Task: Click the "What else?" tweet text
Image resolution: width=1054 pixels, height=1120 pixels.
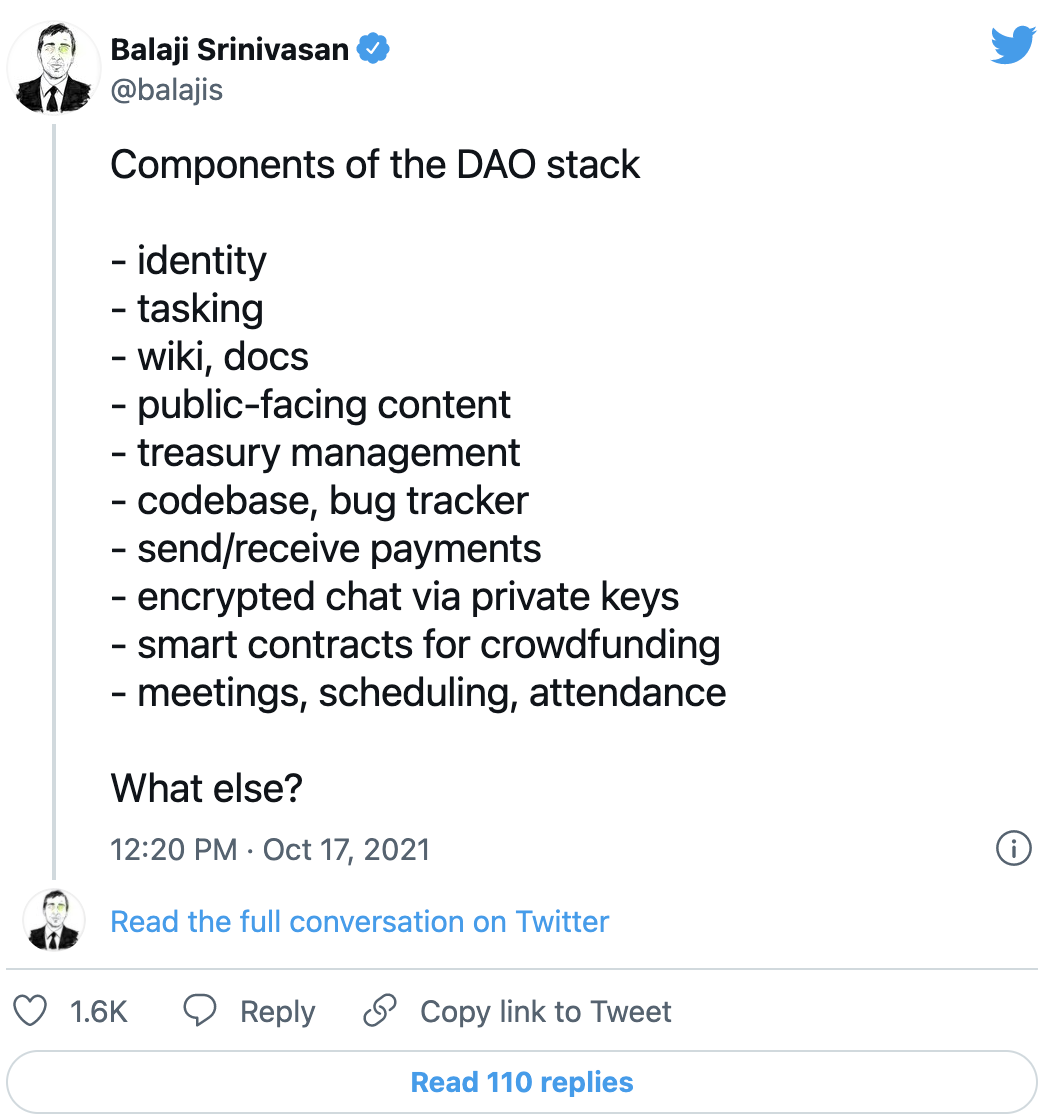Action: [x=207, y=789]
